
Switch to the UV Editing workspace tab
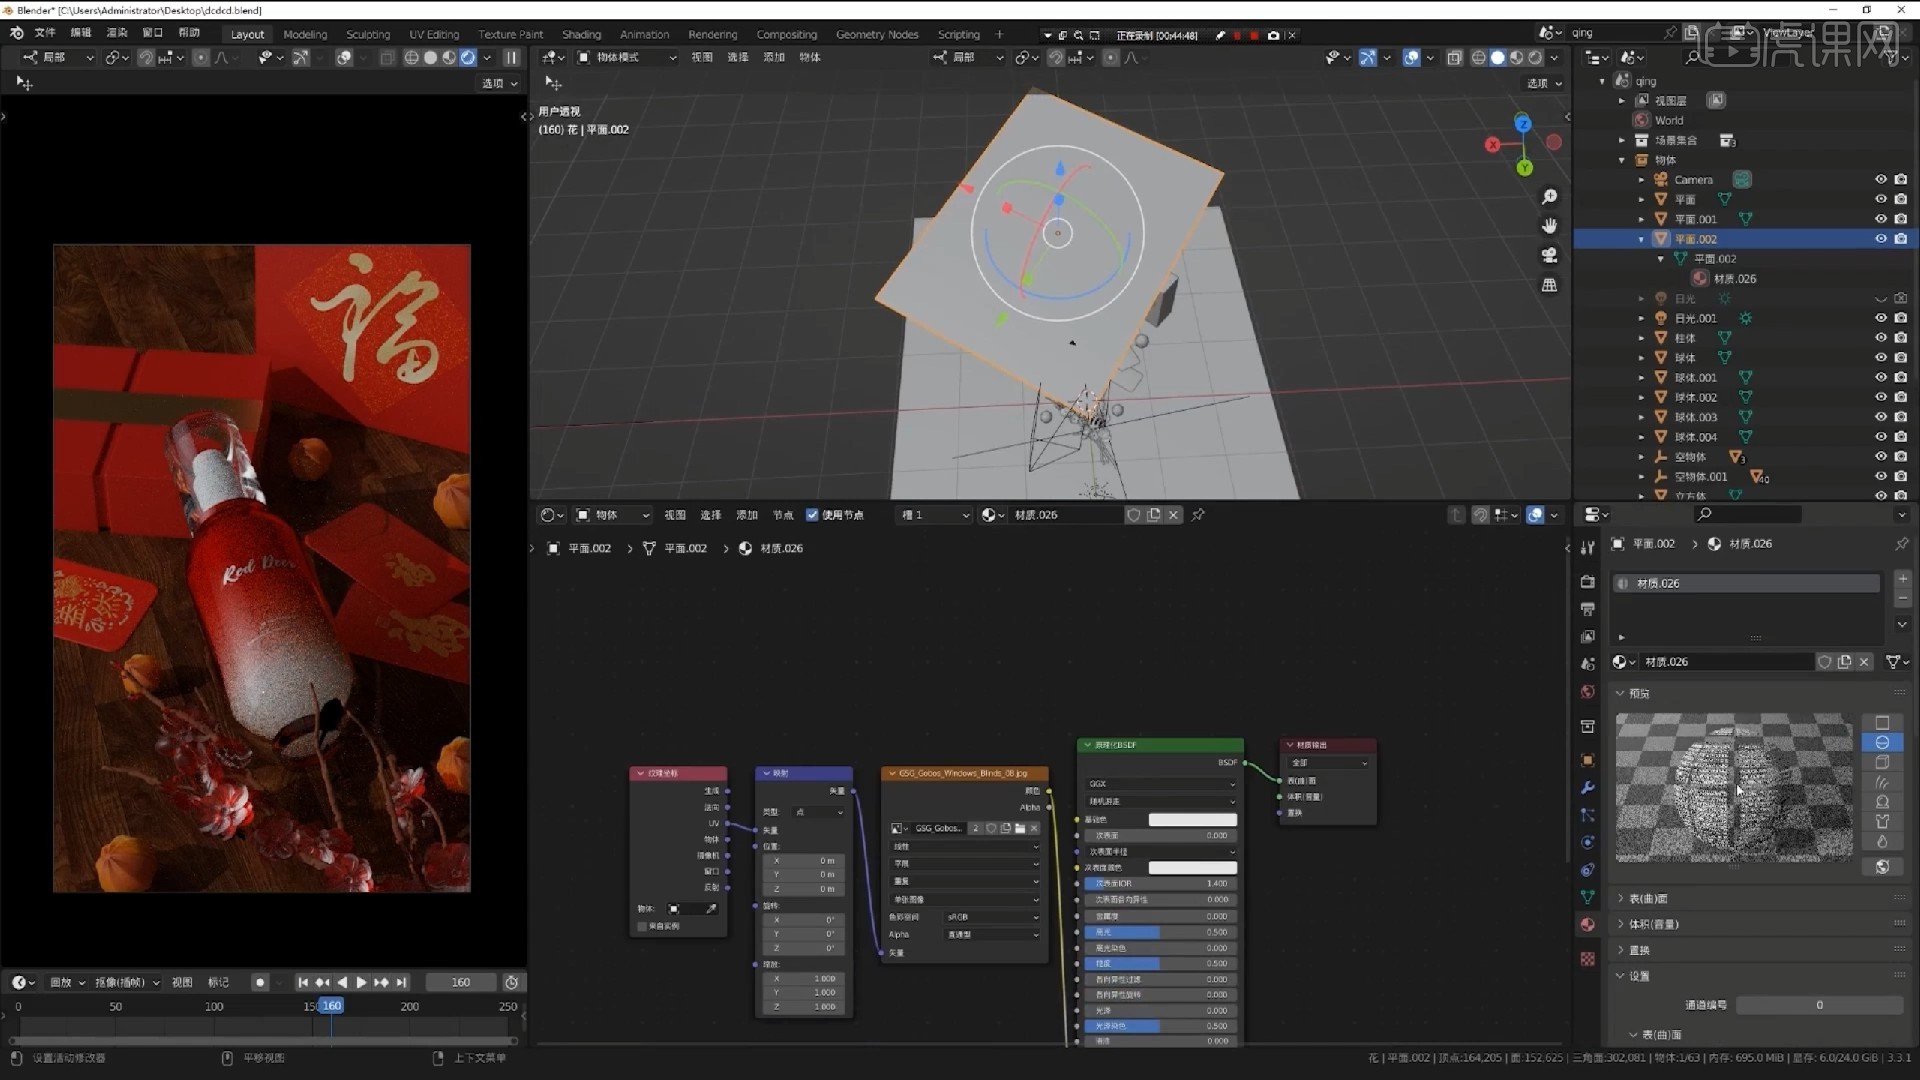click(x=434, y=34)
